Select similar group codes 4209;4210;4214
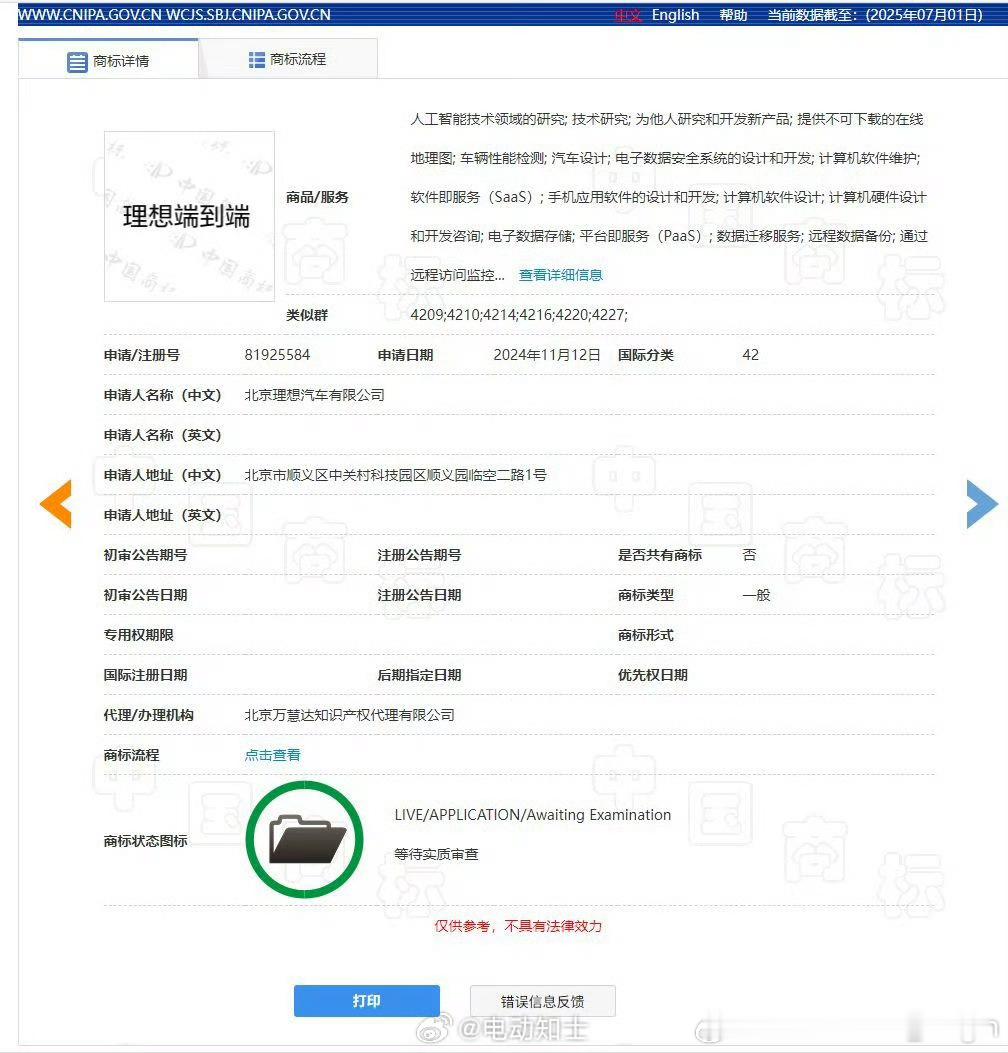This screenshot has height=1053, width=1008. tap(465, 314)
